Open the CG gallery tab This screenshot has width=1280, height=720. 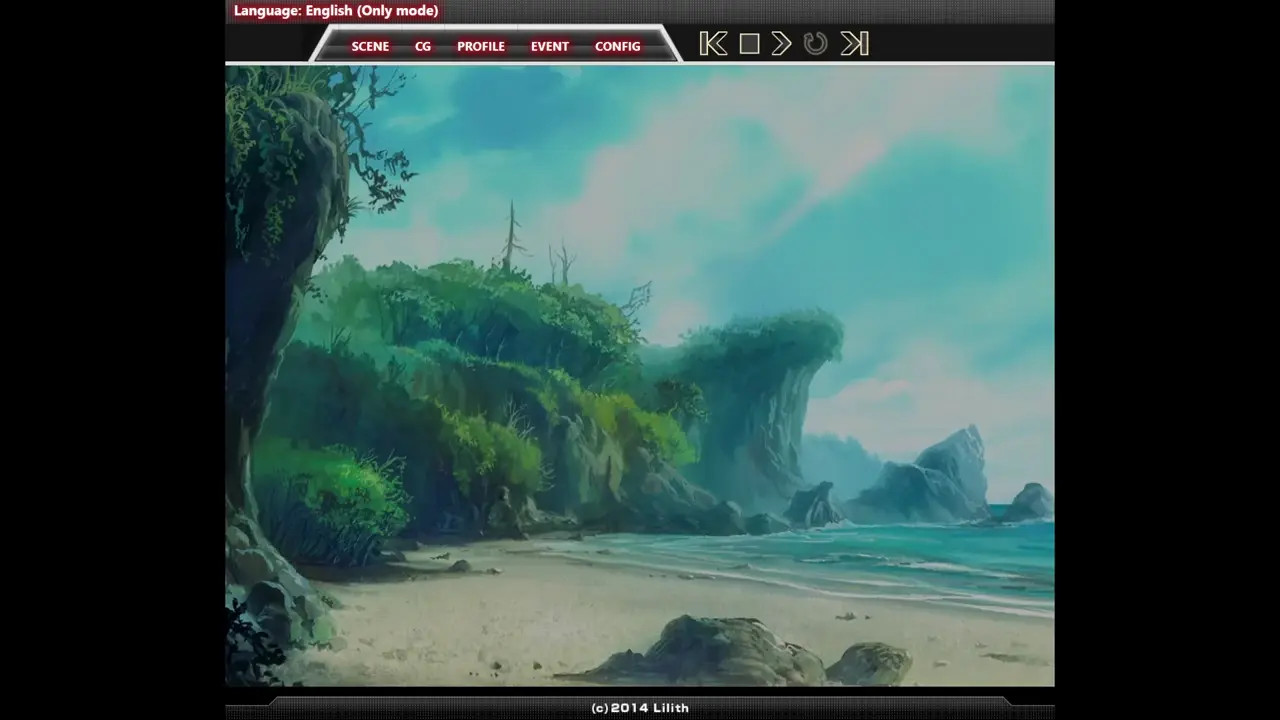click(x=423, y=46)
